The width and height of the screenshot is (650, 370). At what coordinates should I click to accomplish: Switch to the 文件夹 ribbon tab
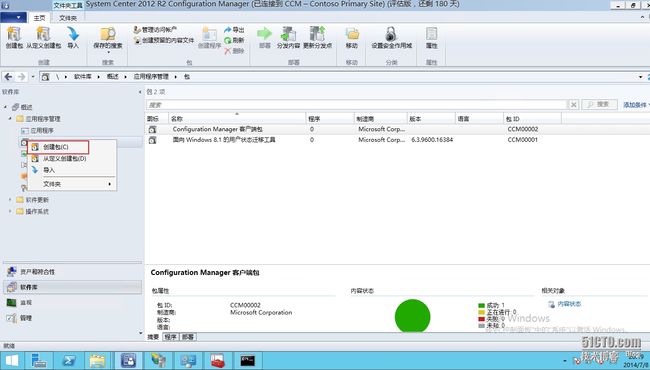68,18
